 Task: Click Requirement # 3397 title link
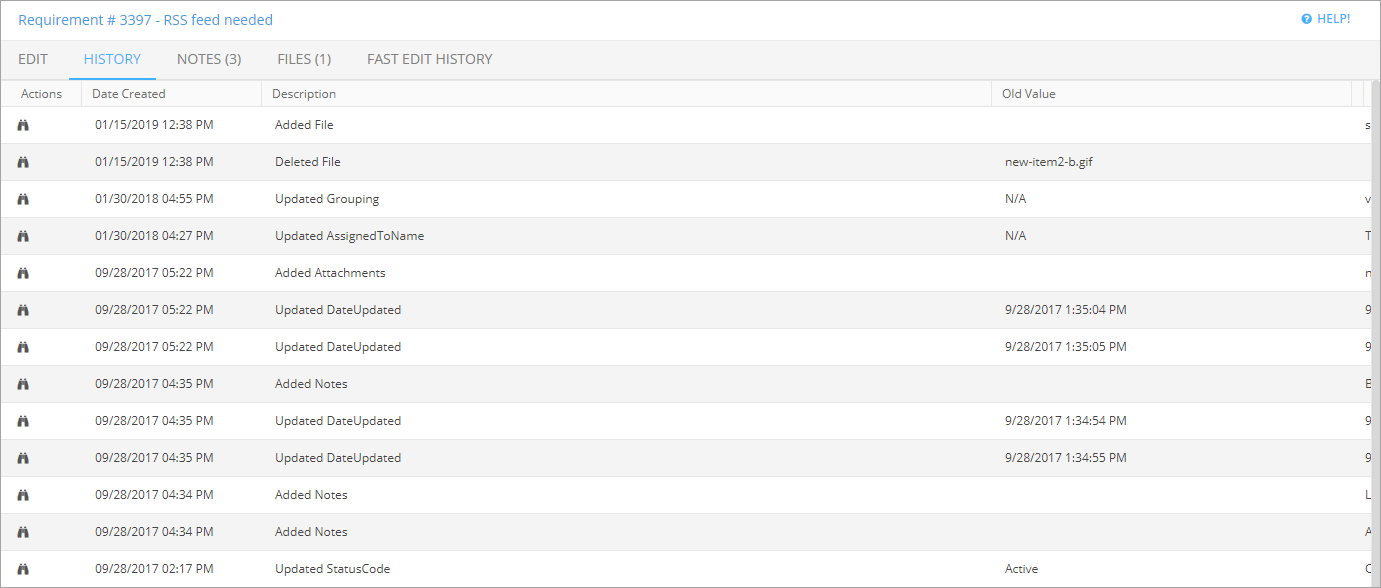145,20
